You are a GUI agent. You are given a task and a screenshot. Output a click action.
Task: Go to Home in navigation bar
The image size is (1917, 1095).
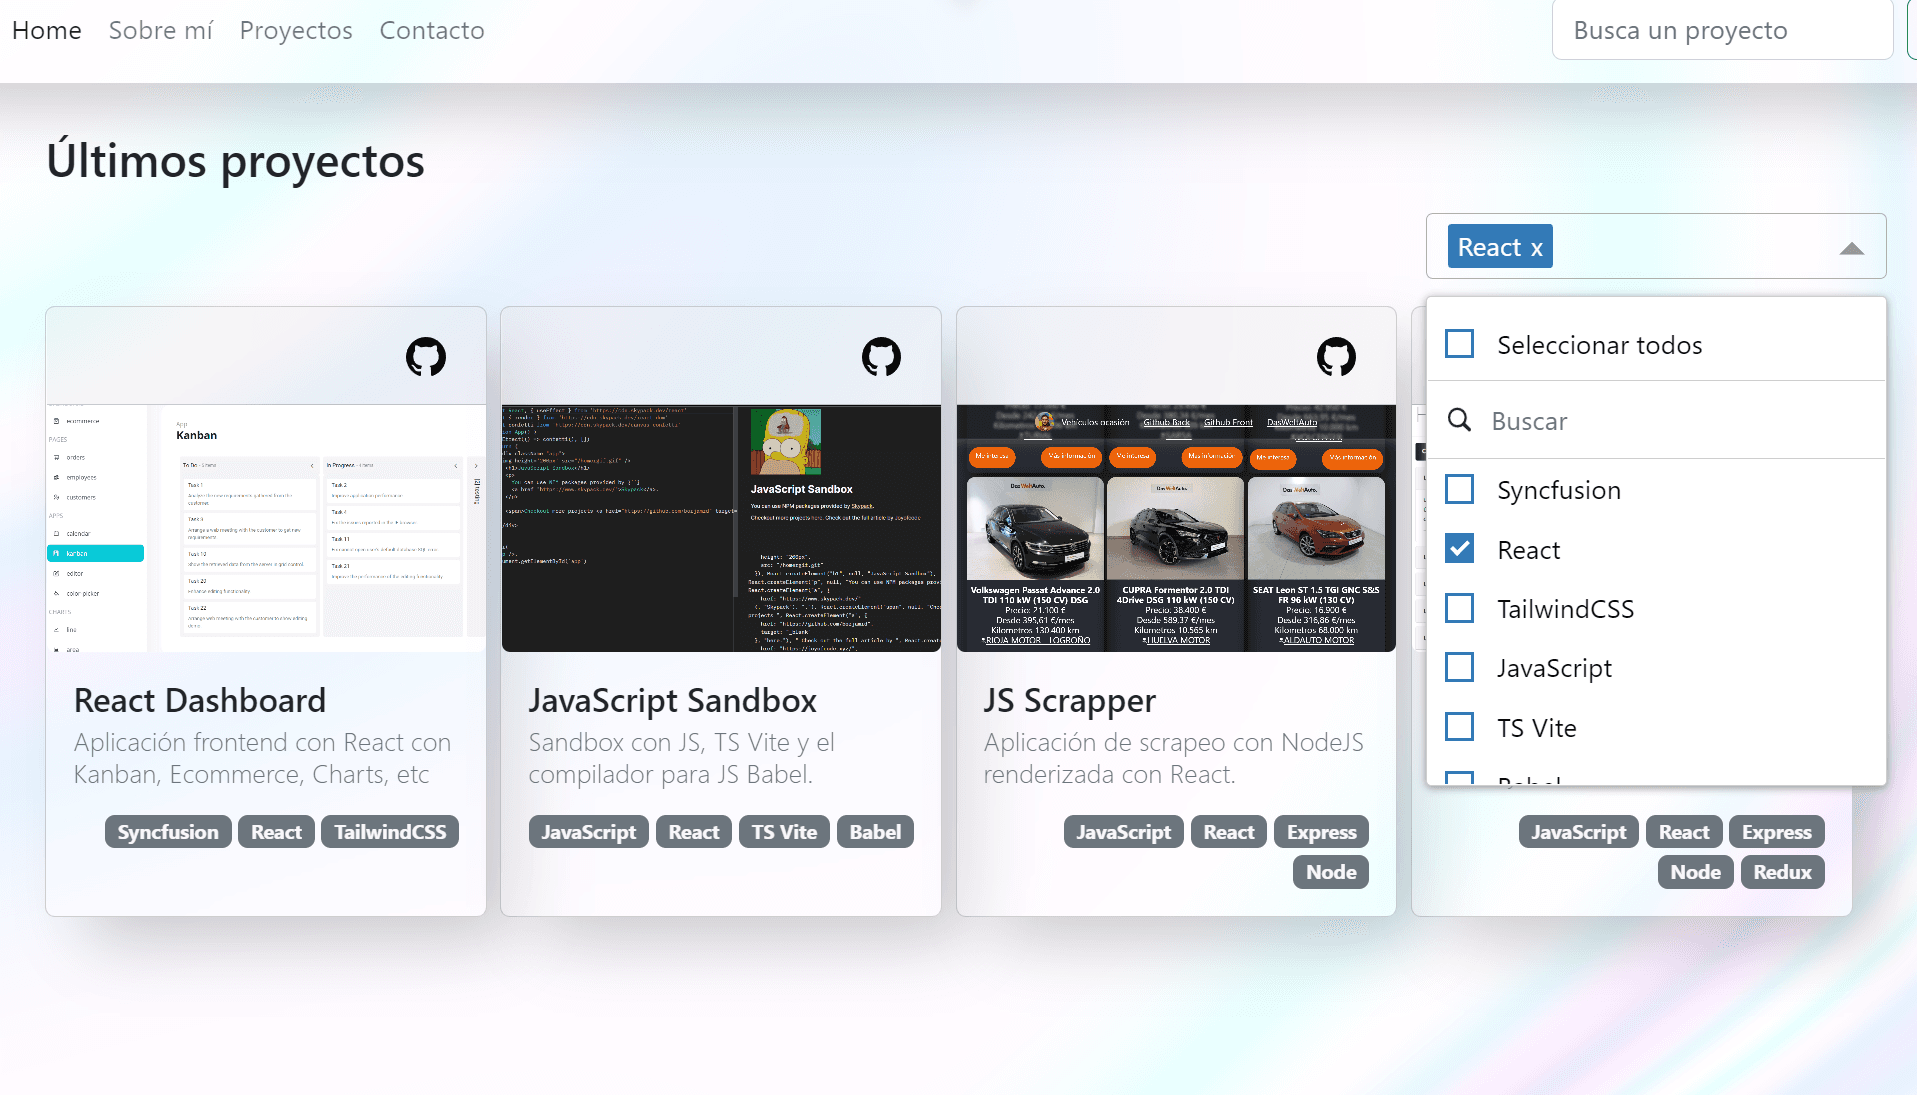(x=47, y=30)
